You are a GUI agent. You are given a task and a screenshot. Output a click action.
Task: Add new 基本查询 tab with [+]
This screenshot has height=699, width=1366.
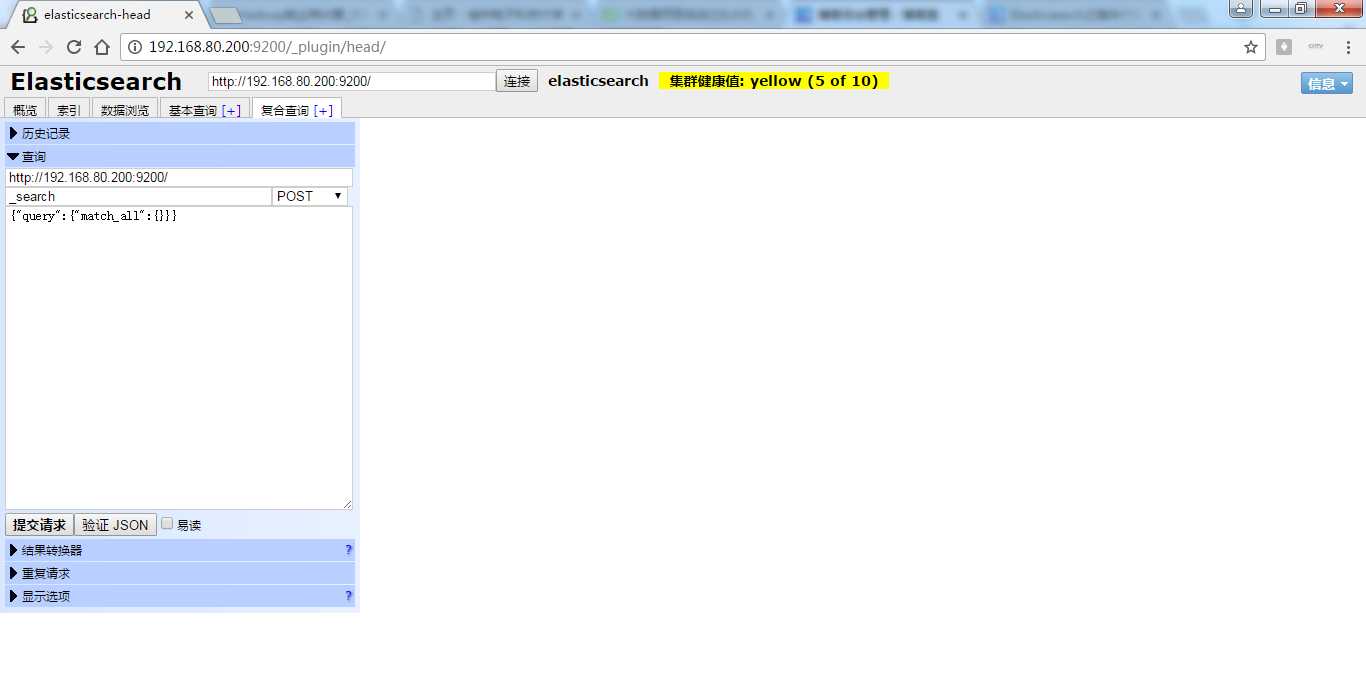[231, 110]
